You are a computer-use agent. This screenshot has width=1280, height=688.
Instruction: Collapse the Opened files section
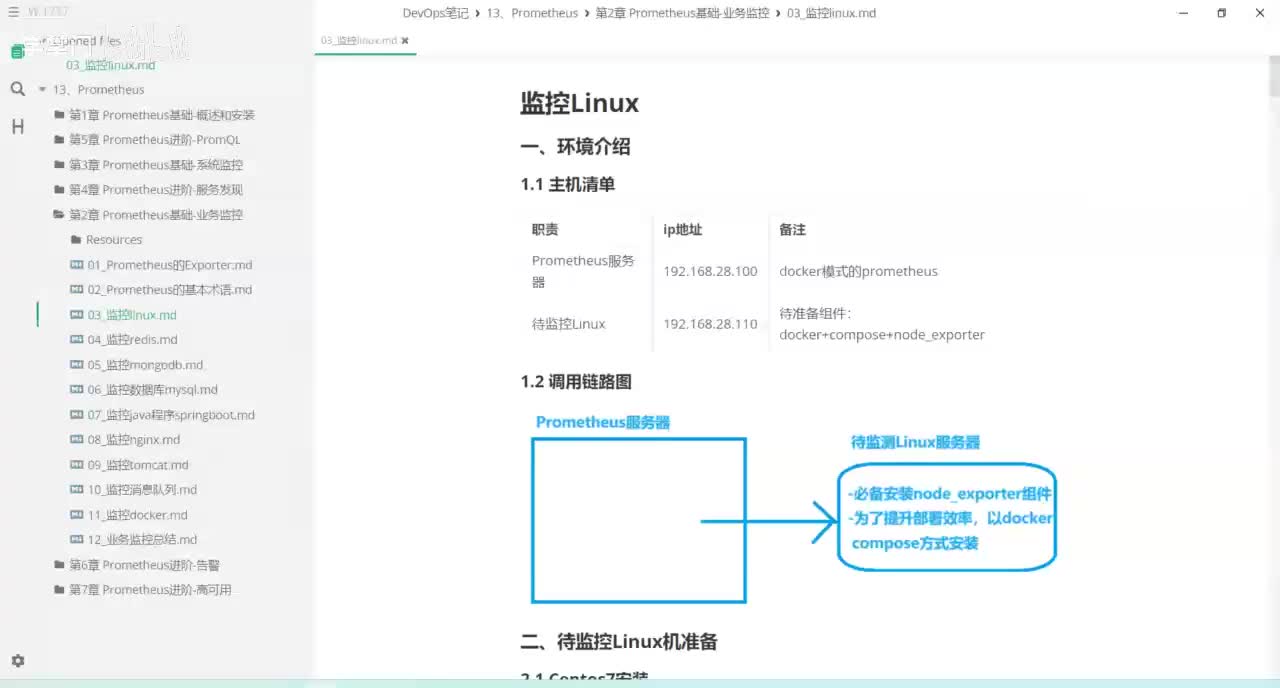[42, 41]
